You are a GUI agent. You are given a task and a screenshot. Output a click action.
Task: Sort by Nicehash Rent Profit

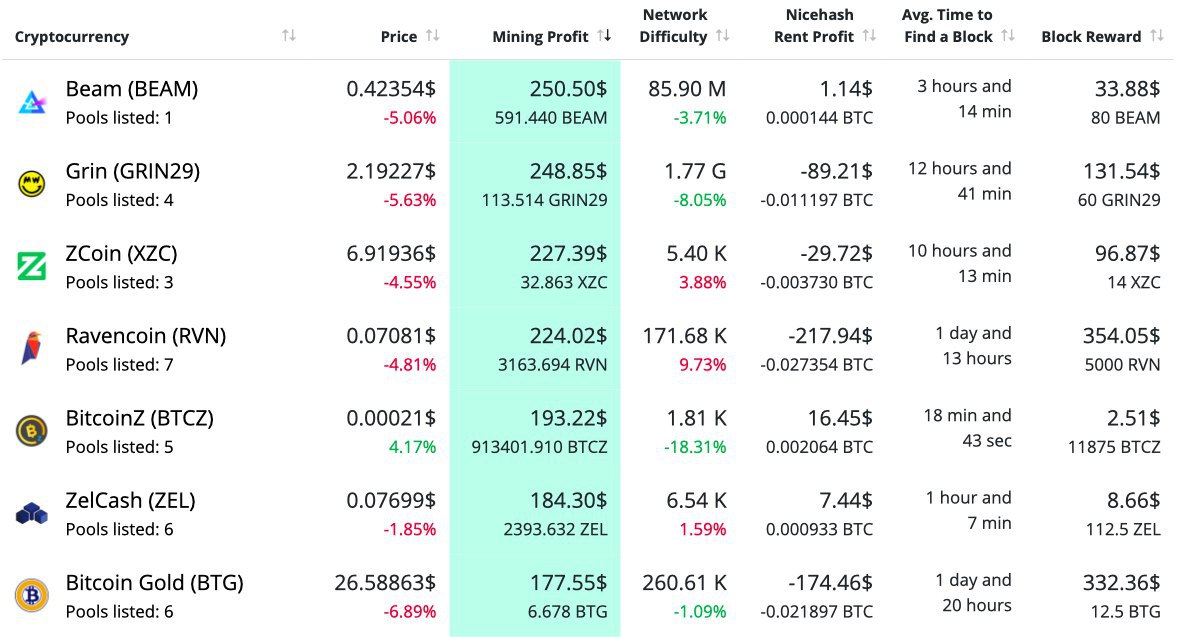[x=869, y=36]
